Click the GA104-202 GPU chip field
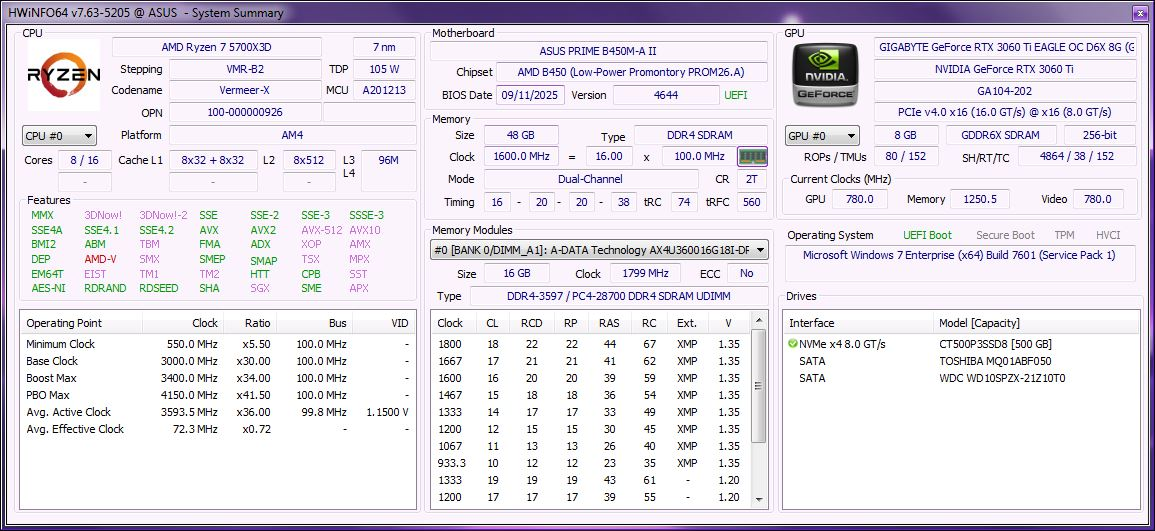 pyautogui.click(x=1005, y=91)
